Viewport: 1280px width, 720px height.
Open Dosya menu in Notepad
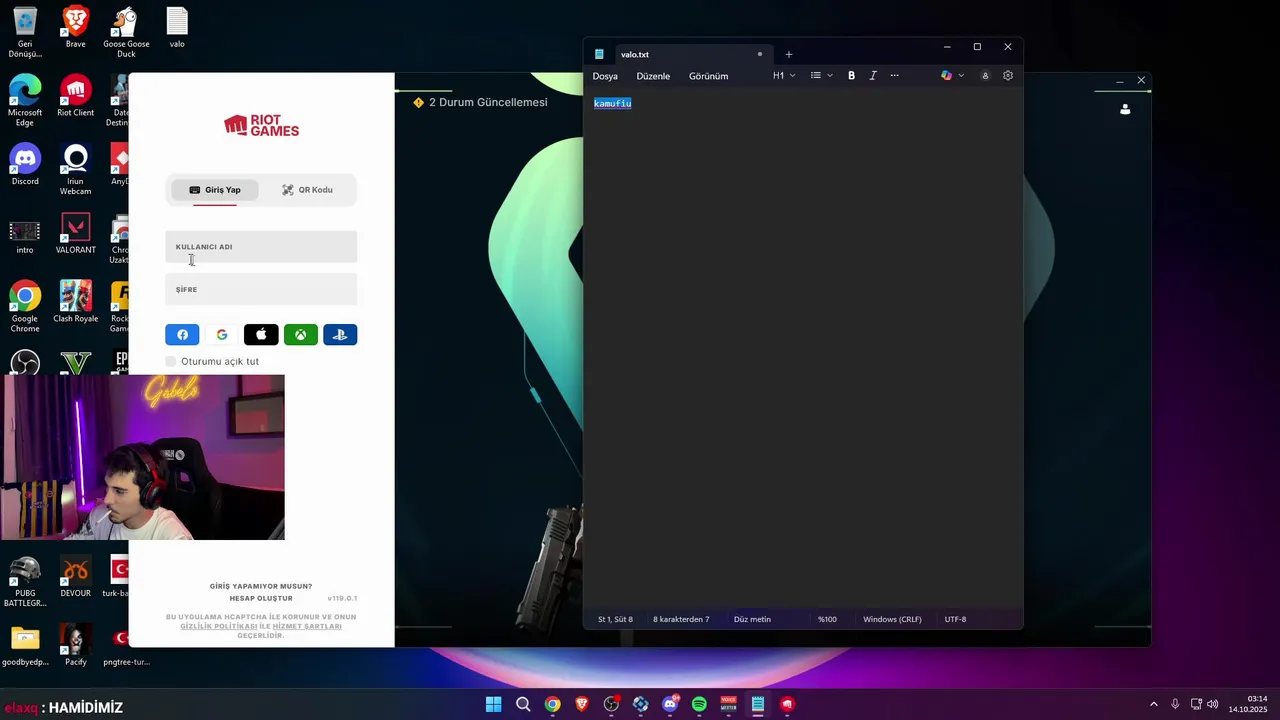(605, 76)
